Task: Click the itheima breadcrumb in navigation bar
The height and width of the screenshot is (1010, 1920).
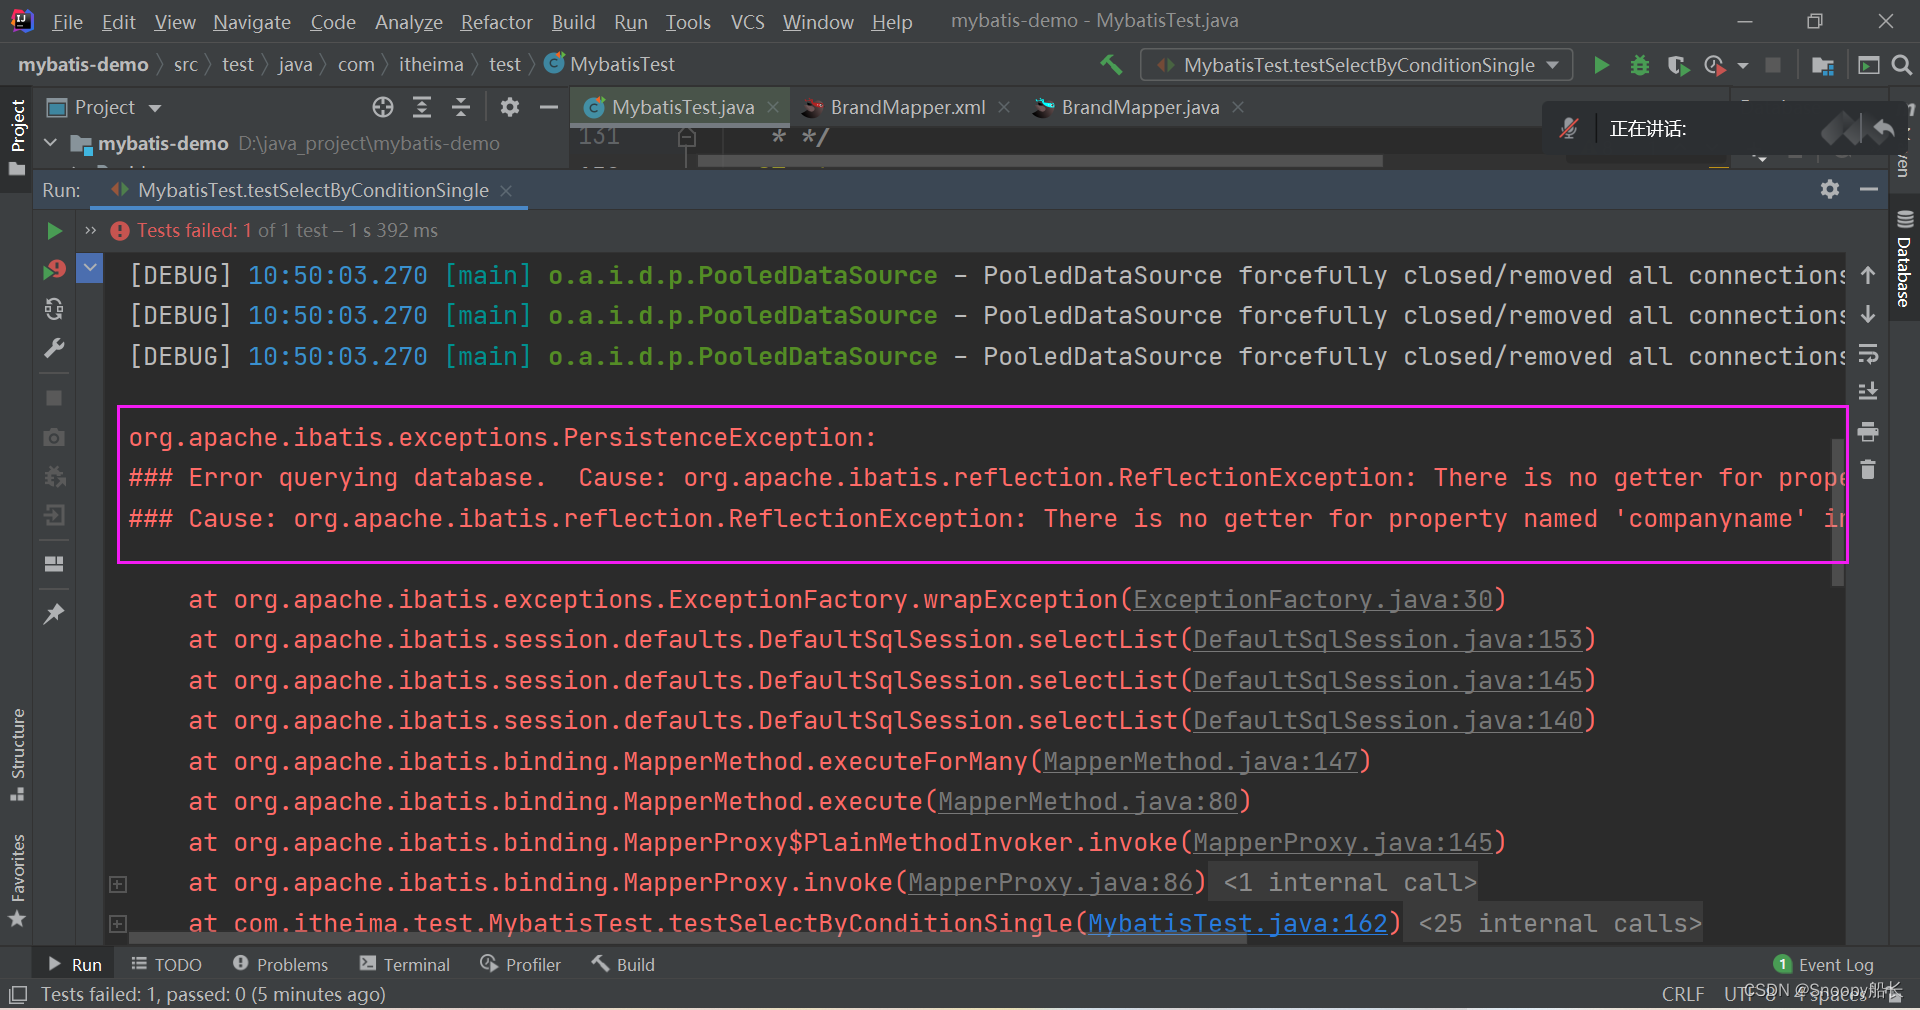Action: coord(431,64)
